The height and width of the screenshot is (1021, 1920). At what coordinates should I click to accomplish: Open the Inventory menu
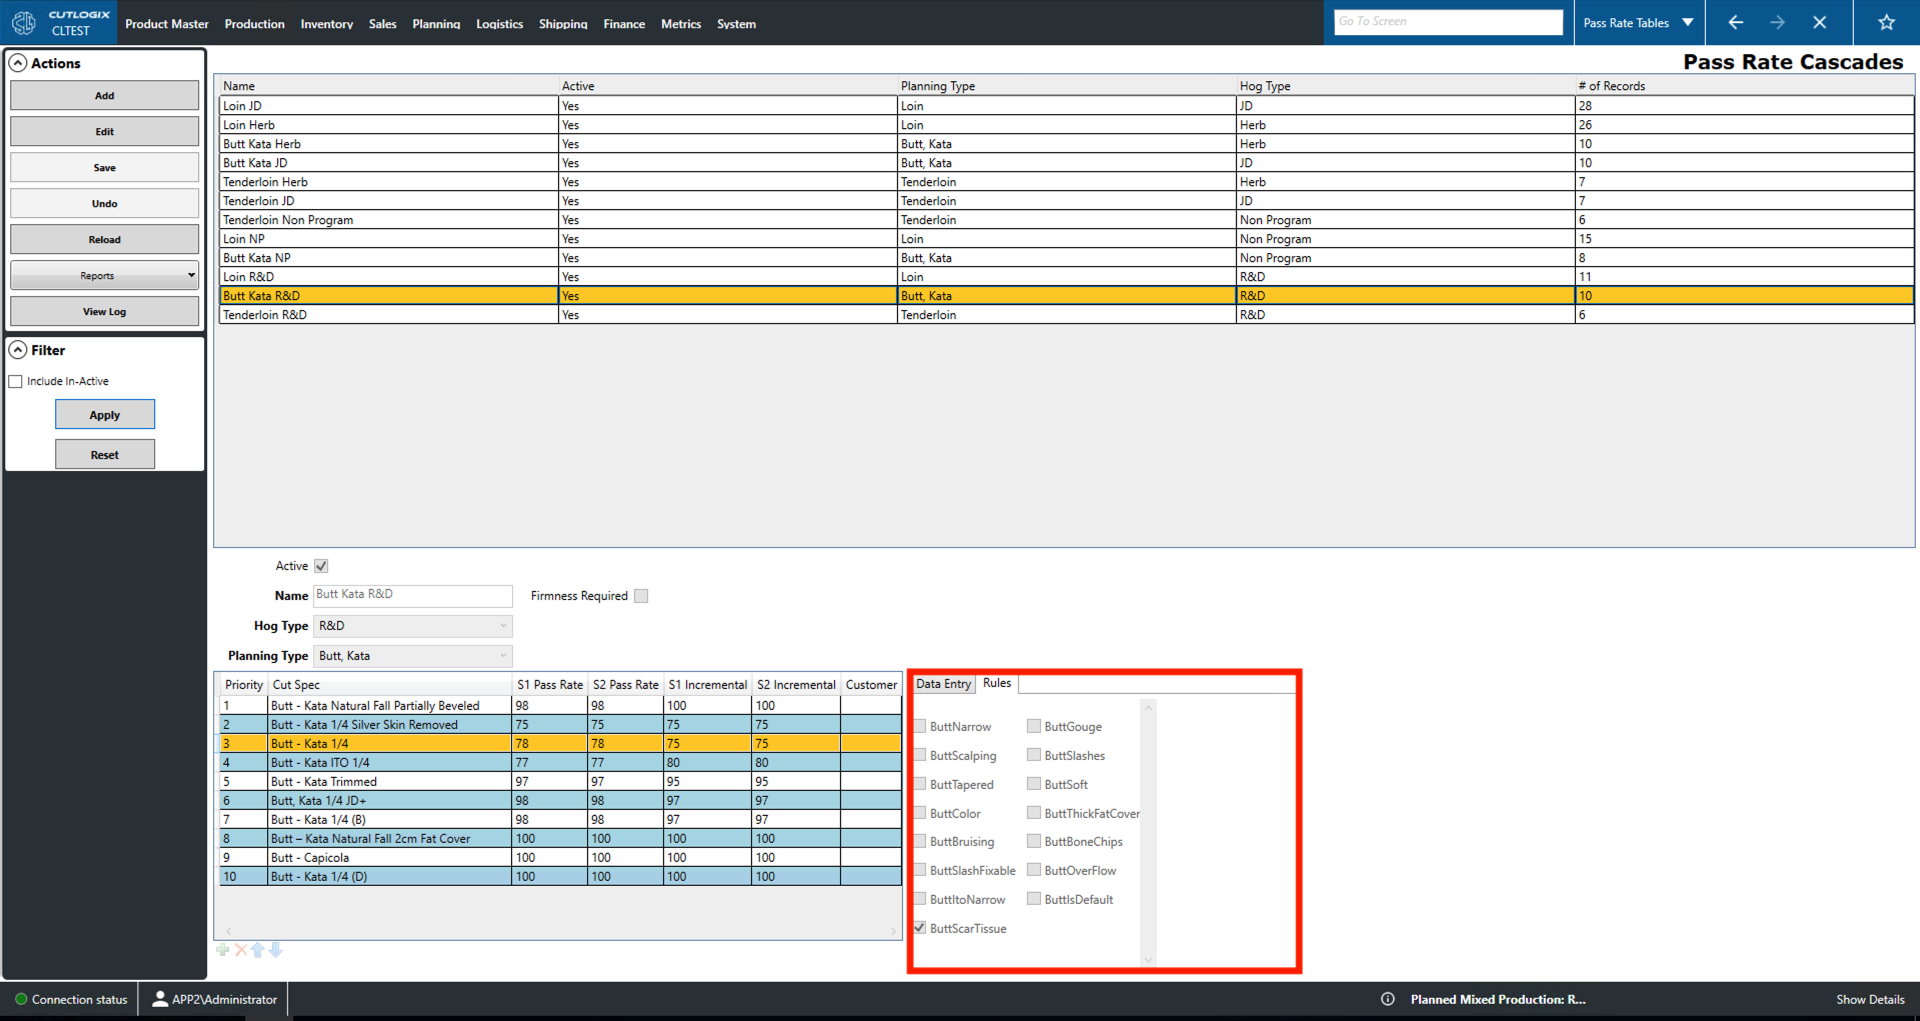tap(326, 24)
